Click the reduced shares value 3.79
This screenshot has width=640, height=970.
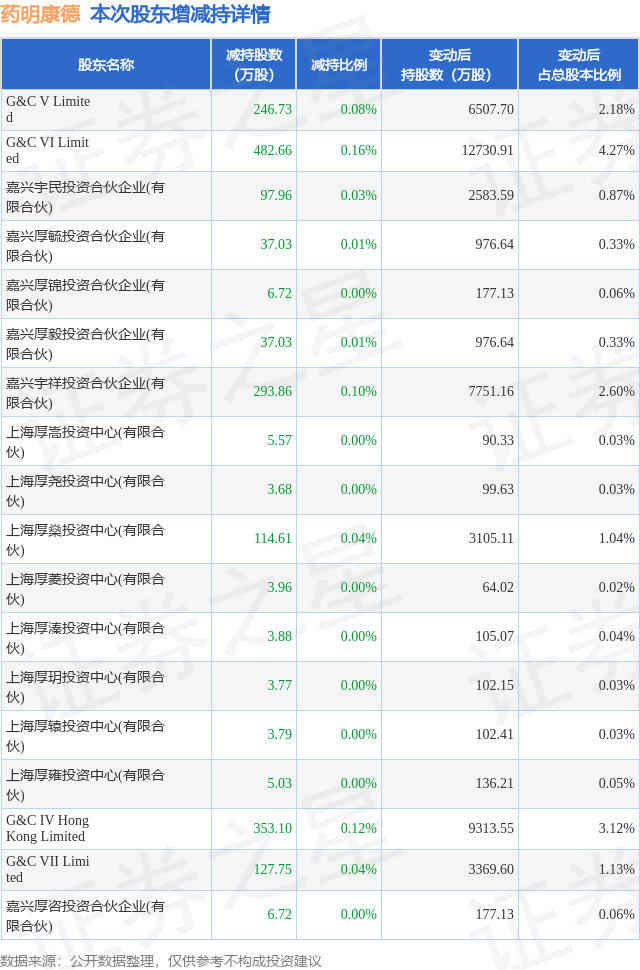click(279, 734)
